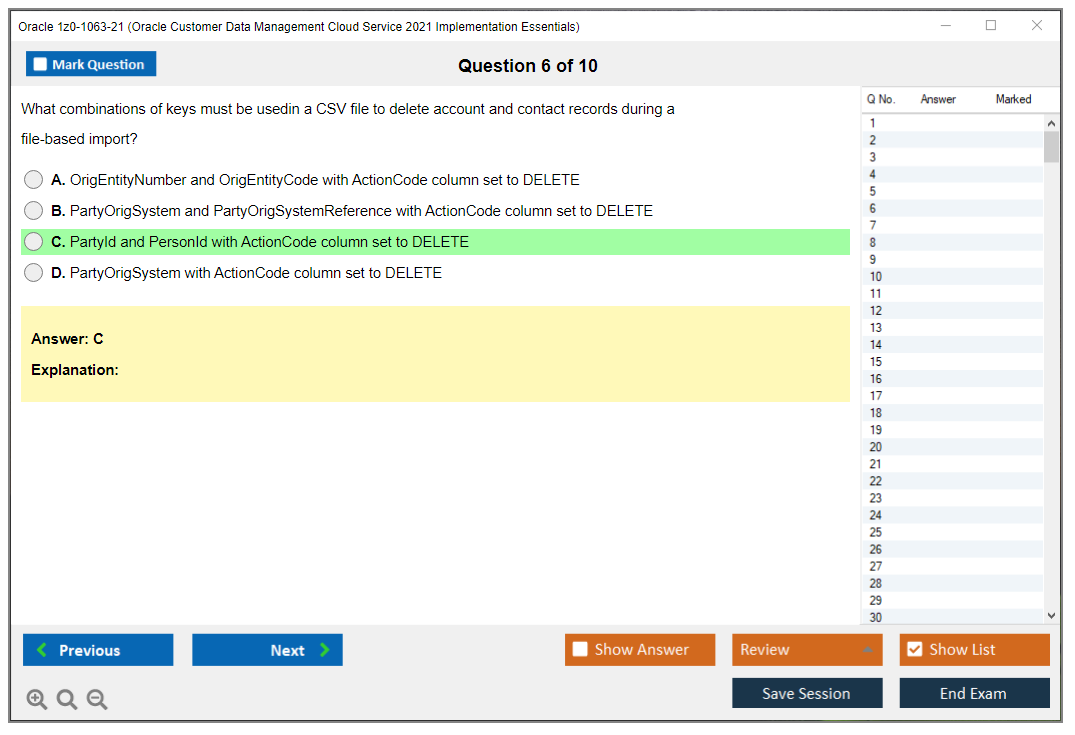Click the green back arrow on Previous
Image resolution: width=1075 pixels, height=735 pixels.
[x=40, y=649]
